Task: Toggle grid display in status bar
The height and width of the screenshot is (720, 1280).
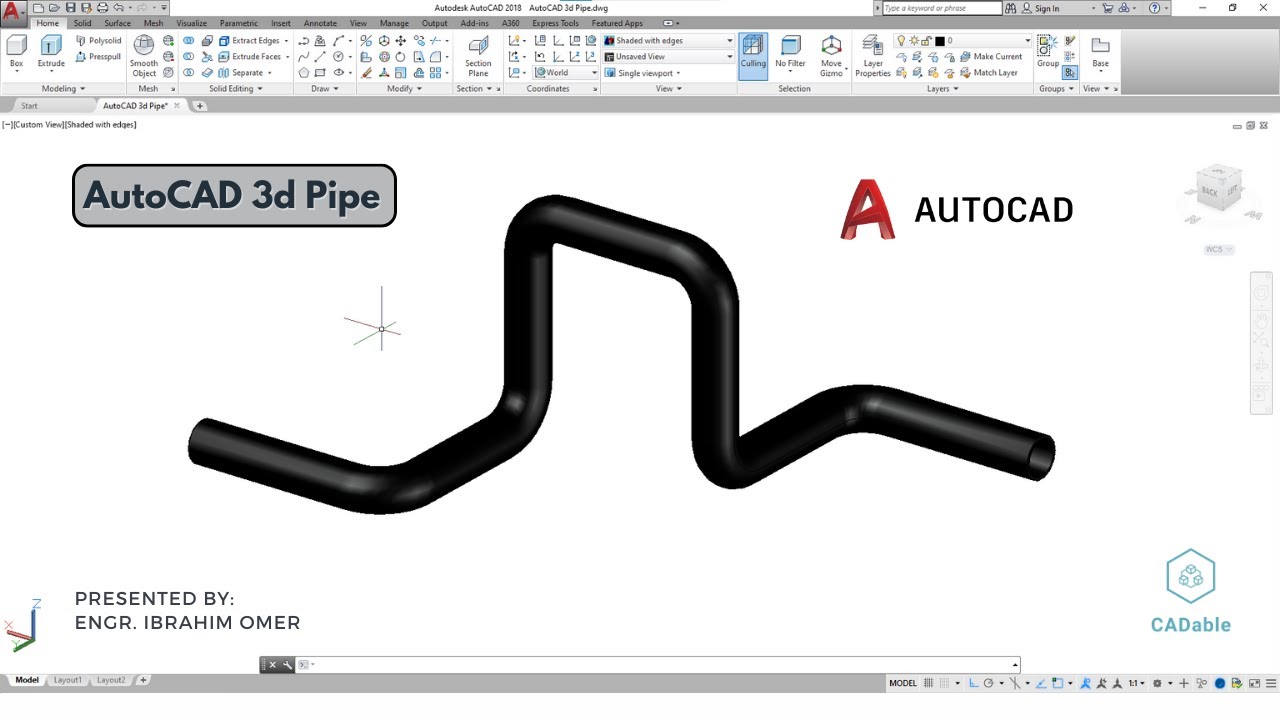Action: pos(928,683)
